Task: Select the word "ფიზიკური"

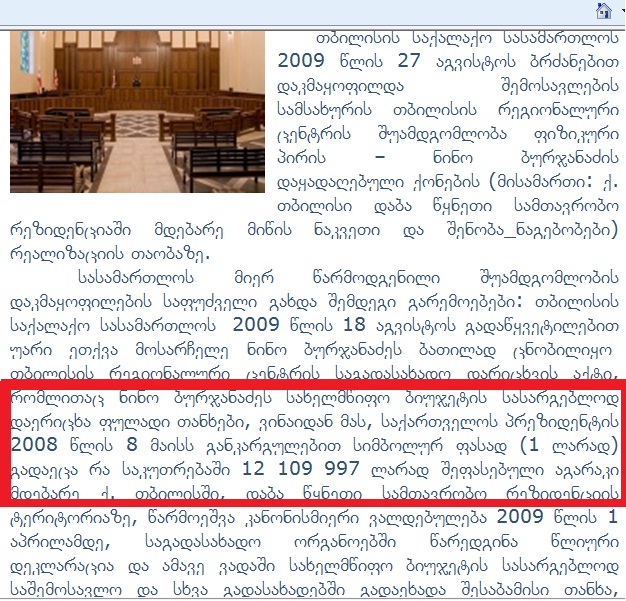Action: (576, 134)
